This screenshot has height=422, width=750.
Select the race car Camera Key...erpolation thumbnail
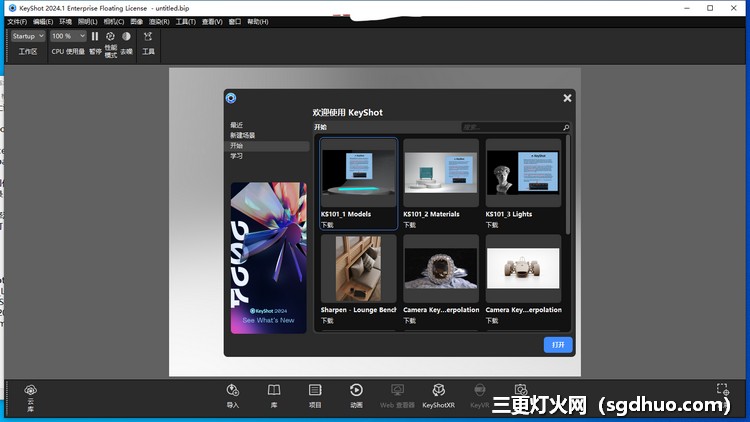pyautogui.click(x=523, y=268)
